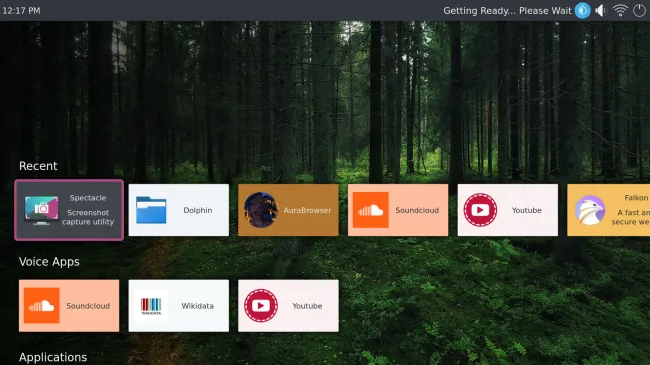Select the Wikidata voice app tile
650x365 pixels.
point(179,306)
